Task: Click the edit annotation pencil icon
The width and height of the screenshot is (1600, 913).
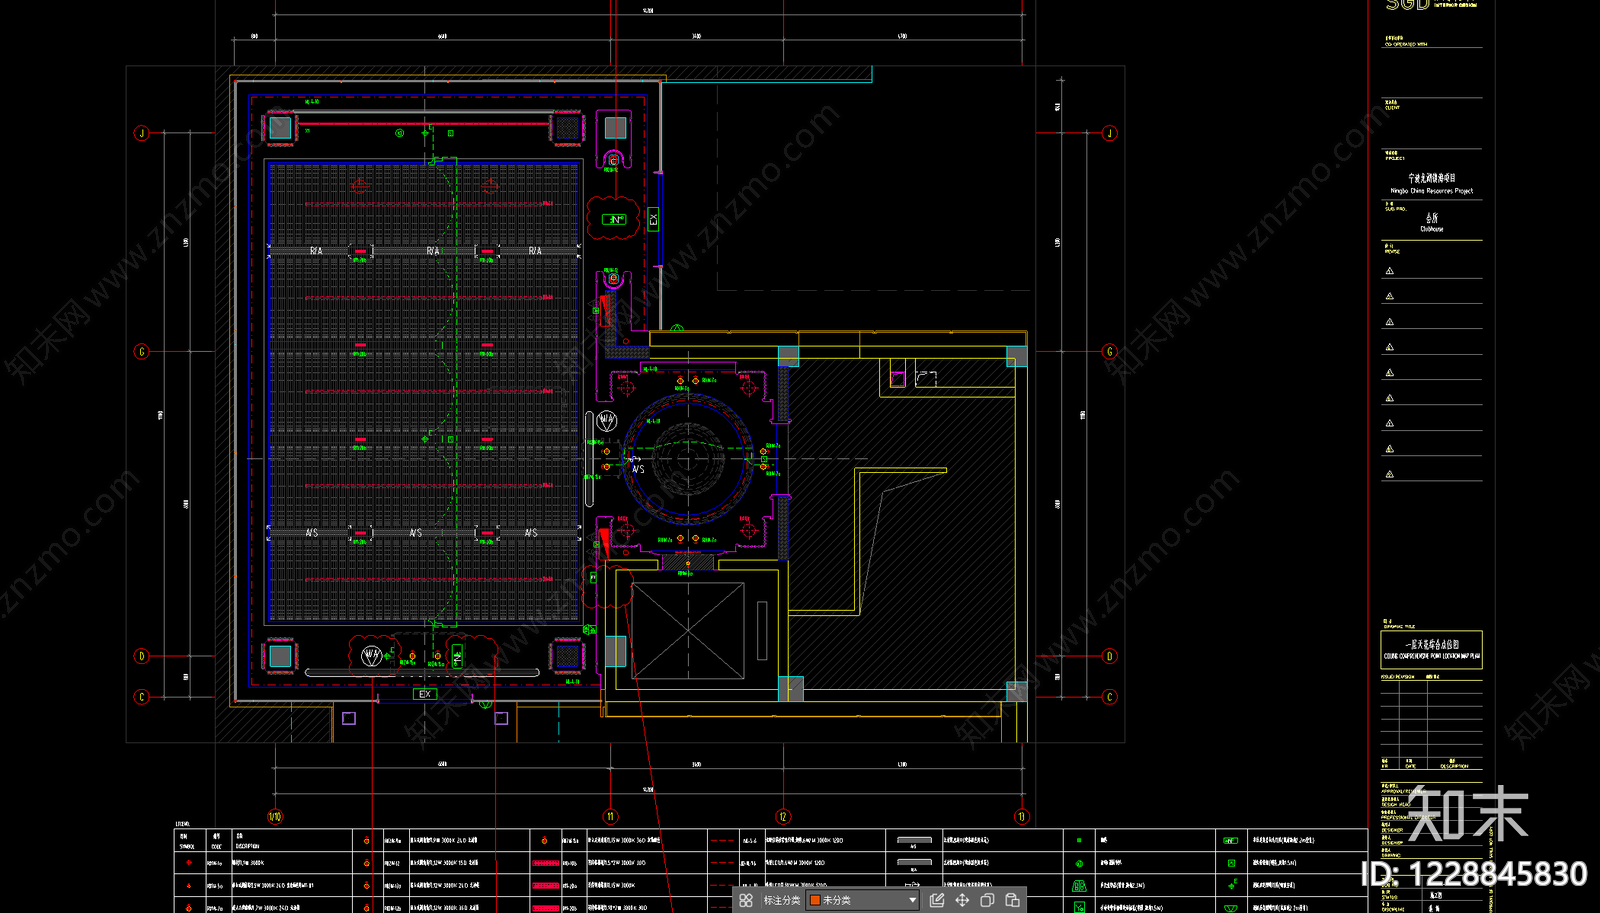Action: click(937, 900)
